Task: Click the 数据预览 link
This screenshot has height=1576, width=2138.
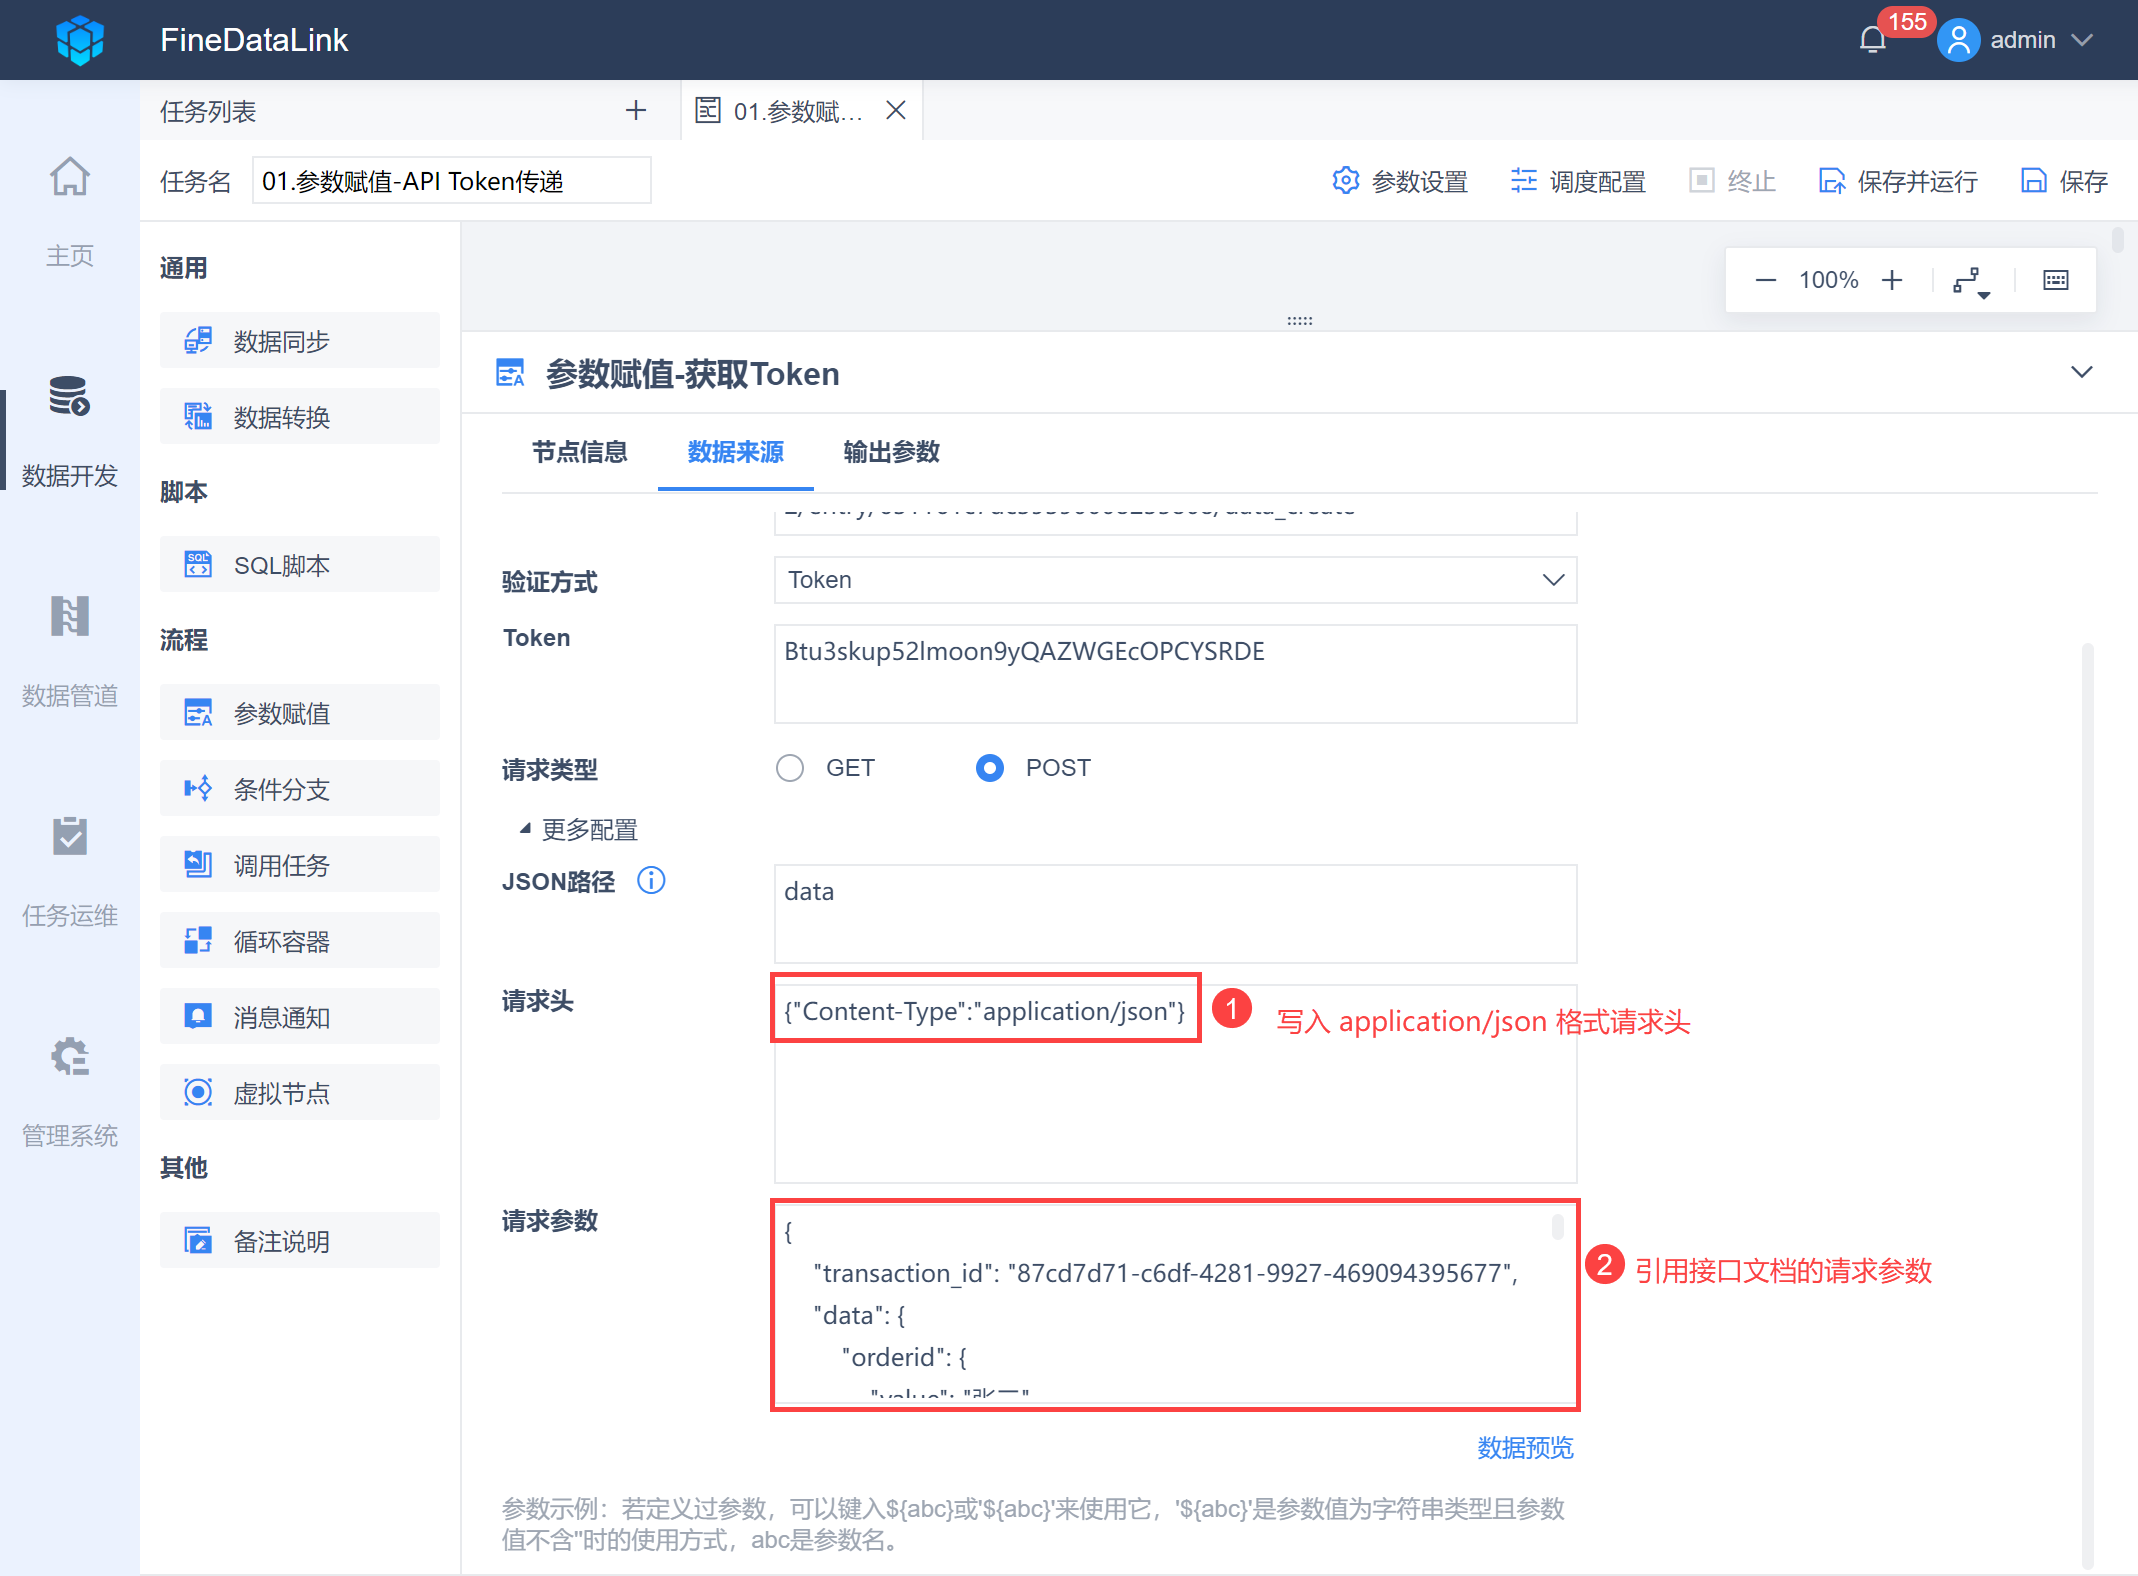Action: coord(1525,1447)
